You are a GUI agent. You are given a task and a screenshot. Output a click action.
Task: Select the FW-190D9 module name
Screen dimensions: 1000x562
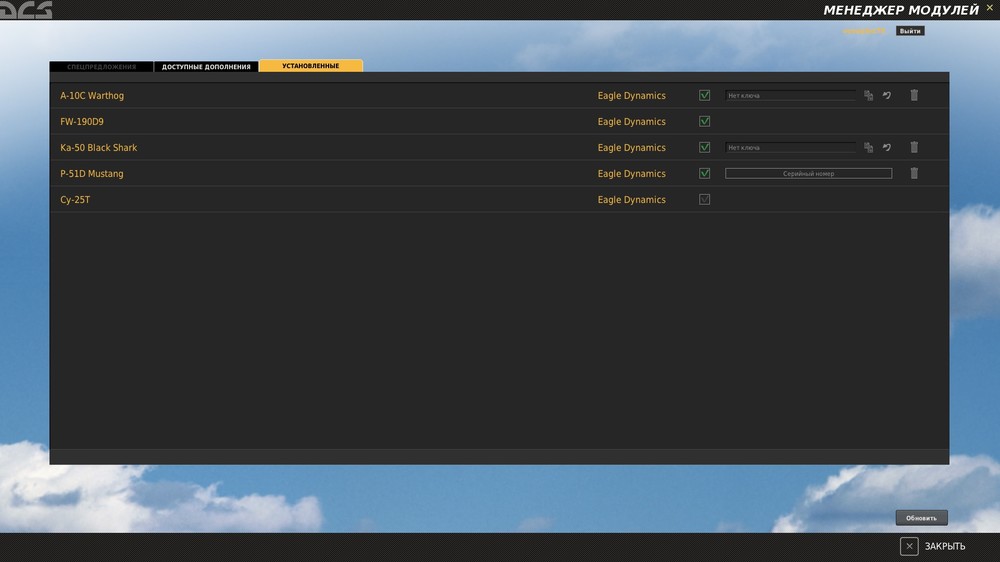pyautogui.click(x=82, y=121)
